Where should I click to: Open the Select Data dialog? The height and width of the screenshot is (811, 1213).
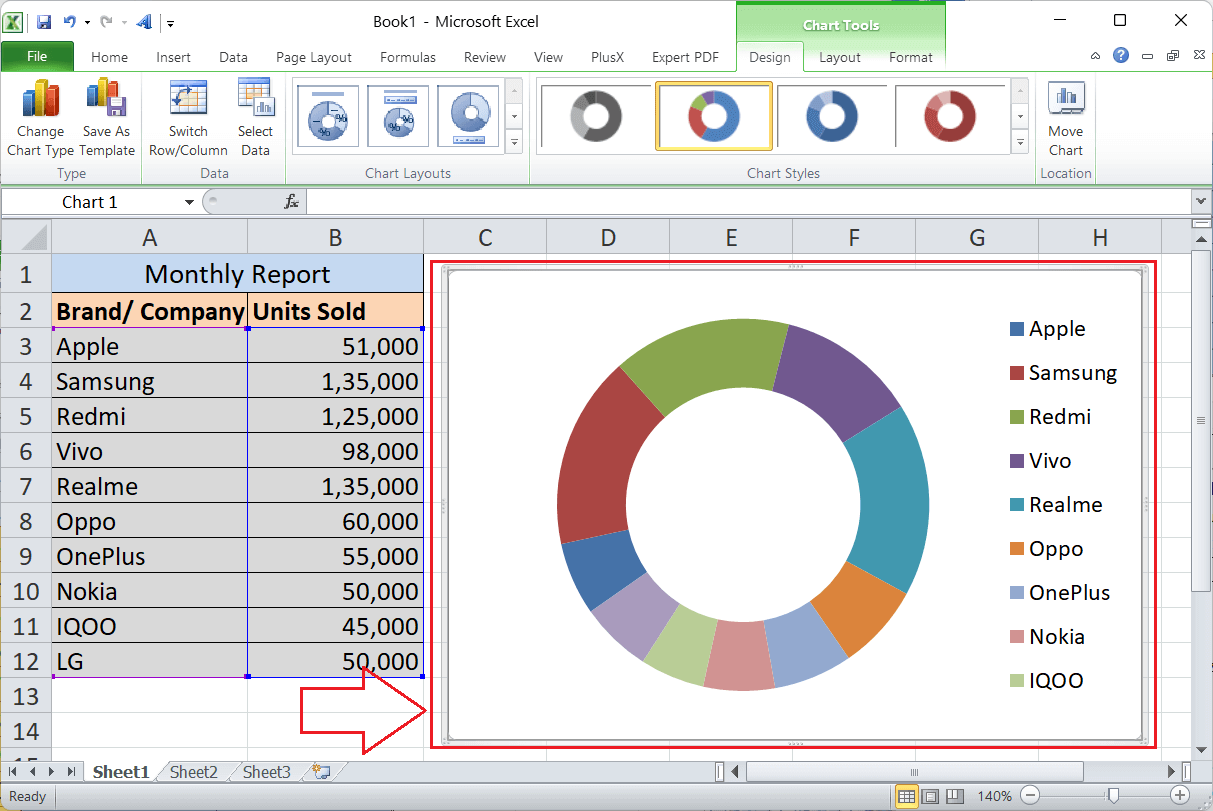(x=256, y=117)
